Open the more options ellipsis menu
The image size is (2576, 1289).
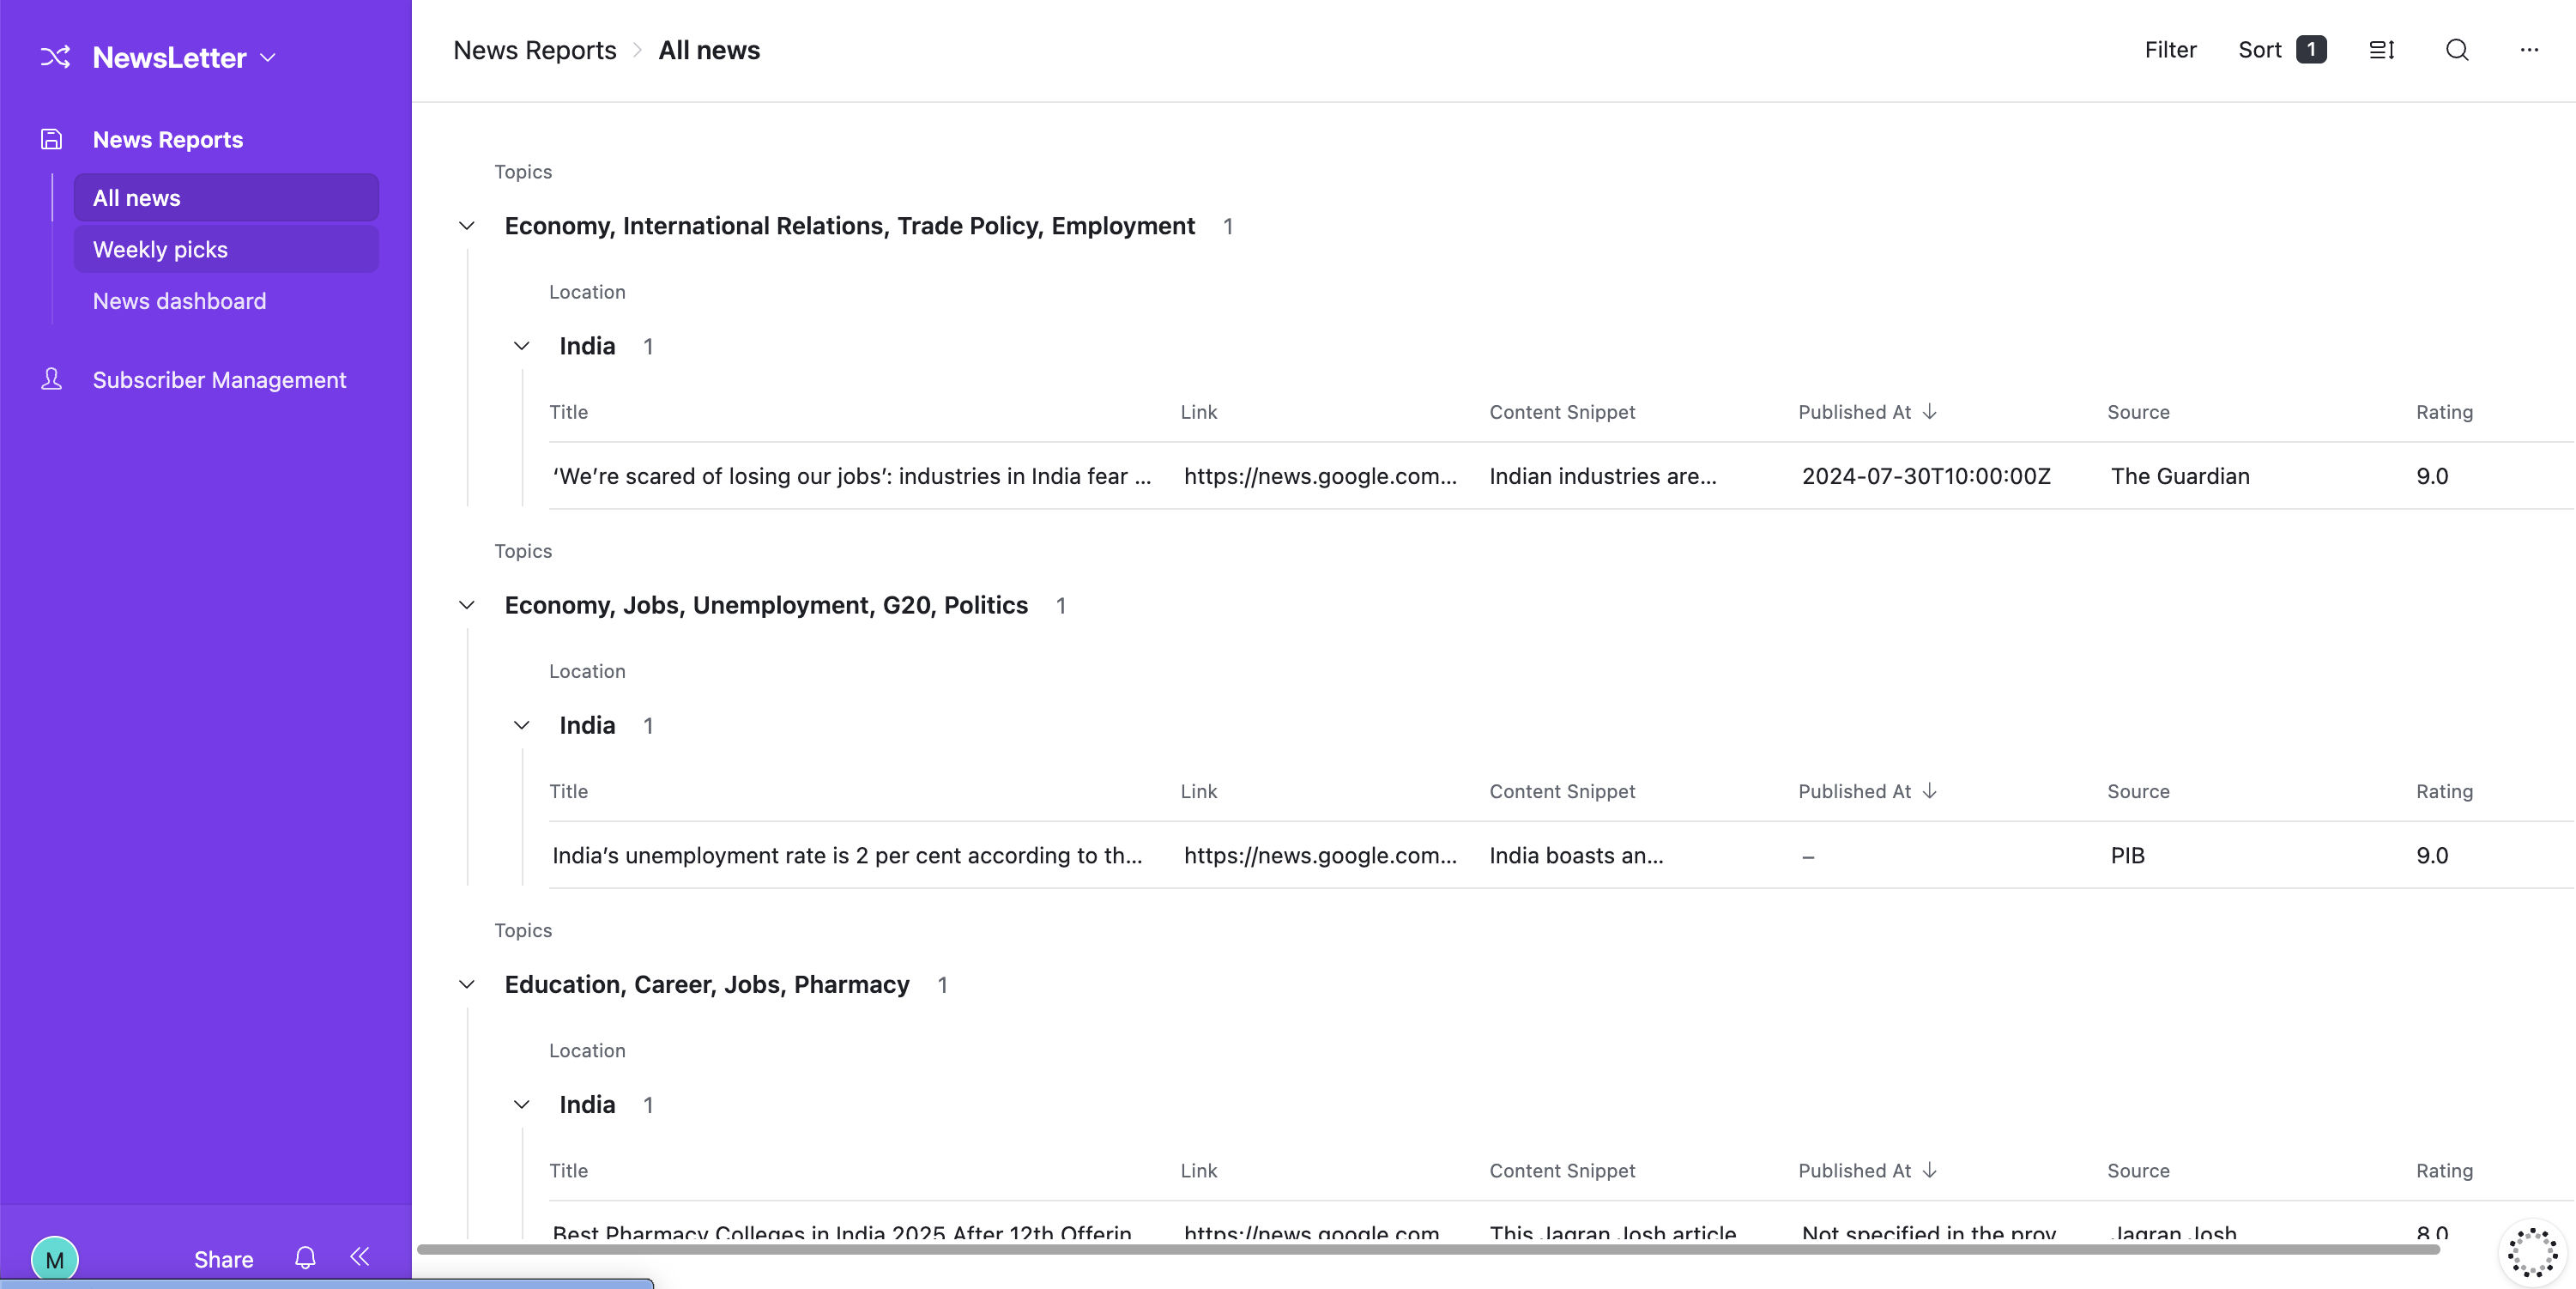[2529, 50]
